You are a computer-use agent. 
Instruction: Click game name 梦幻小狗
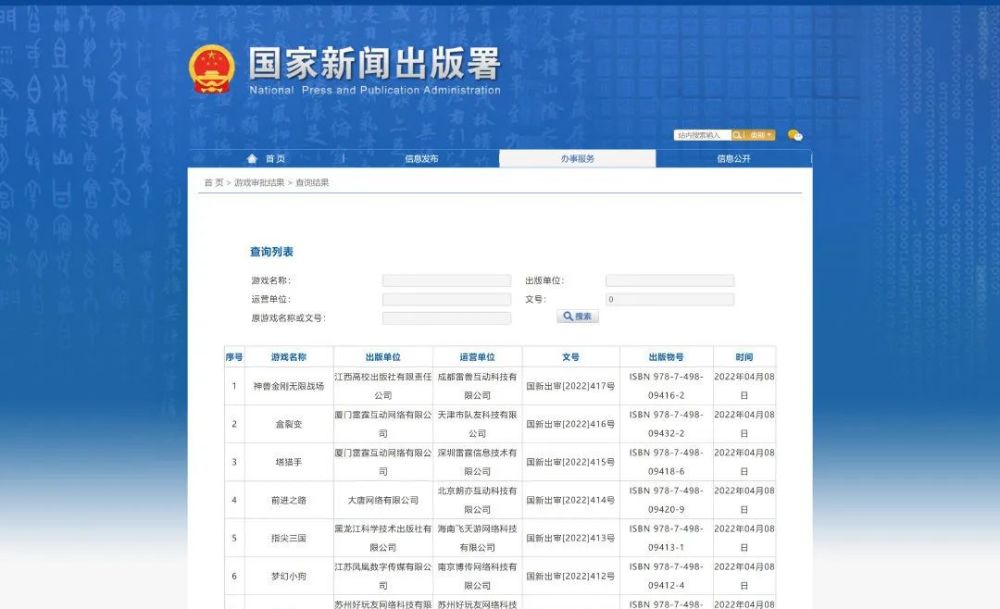click(289, 576)
